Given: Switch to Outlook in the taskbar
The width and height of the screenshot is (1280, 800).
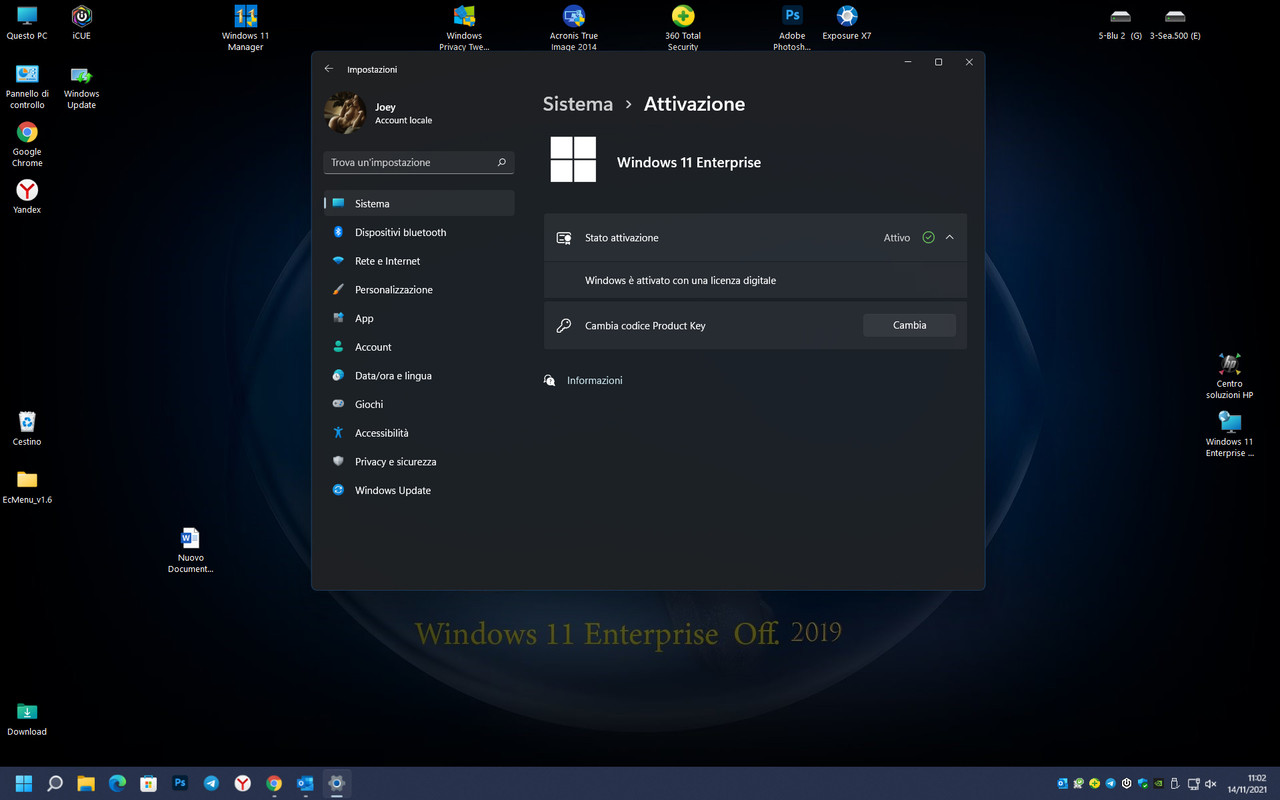Looking at the screenshot, I should pos(305,783).
